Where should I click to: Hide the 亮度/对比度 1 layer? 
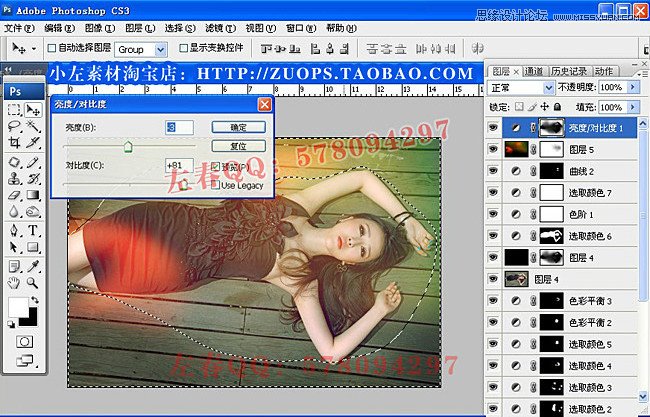[x=493, y=127]
